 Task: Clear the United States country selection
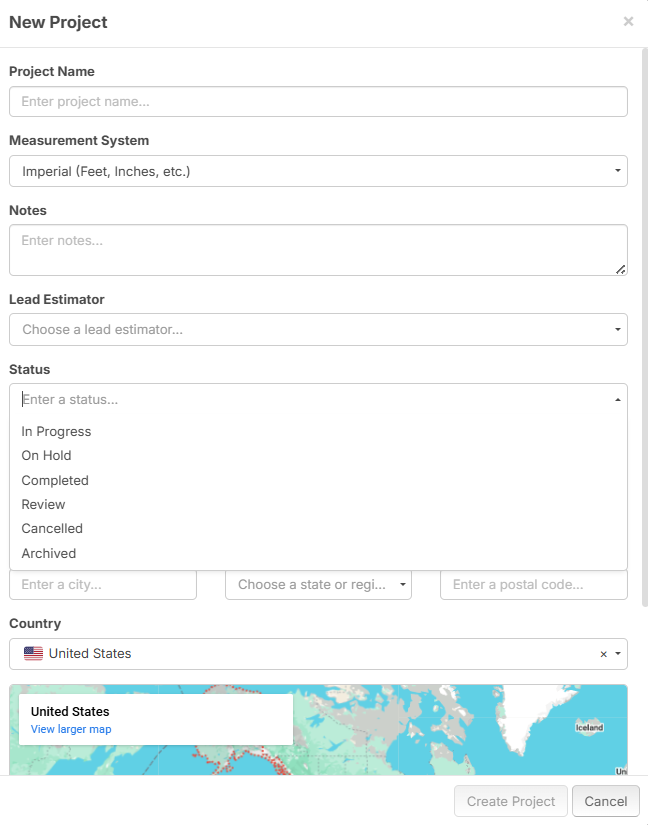click(x=603, y=654)
